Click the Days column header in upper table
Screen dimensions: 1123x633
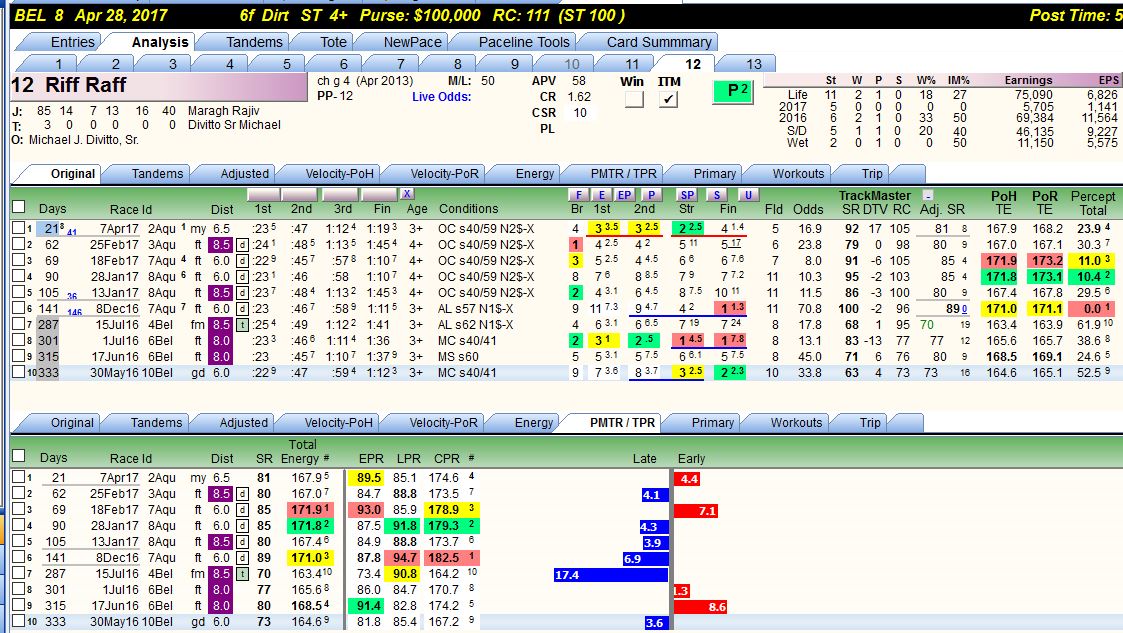coord(52,208)
